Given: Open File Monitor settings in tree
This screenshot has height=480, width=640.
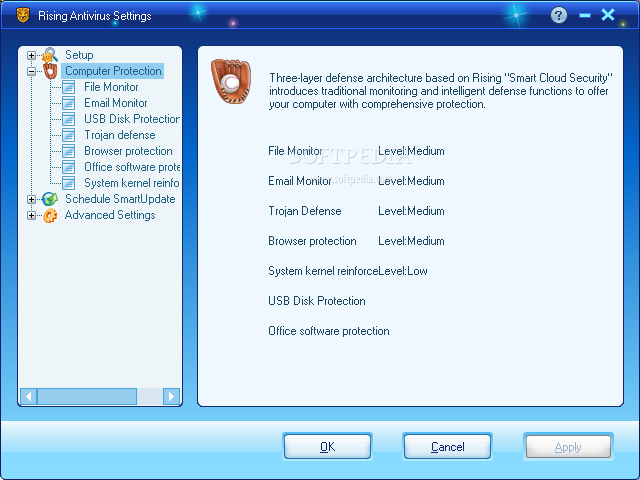Looking at the screenshot, I should click(111, 87).
